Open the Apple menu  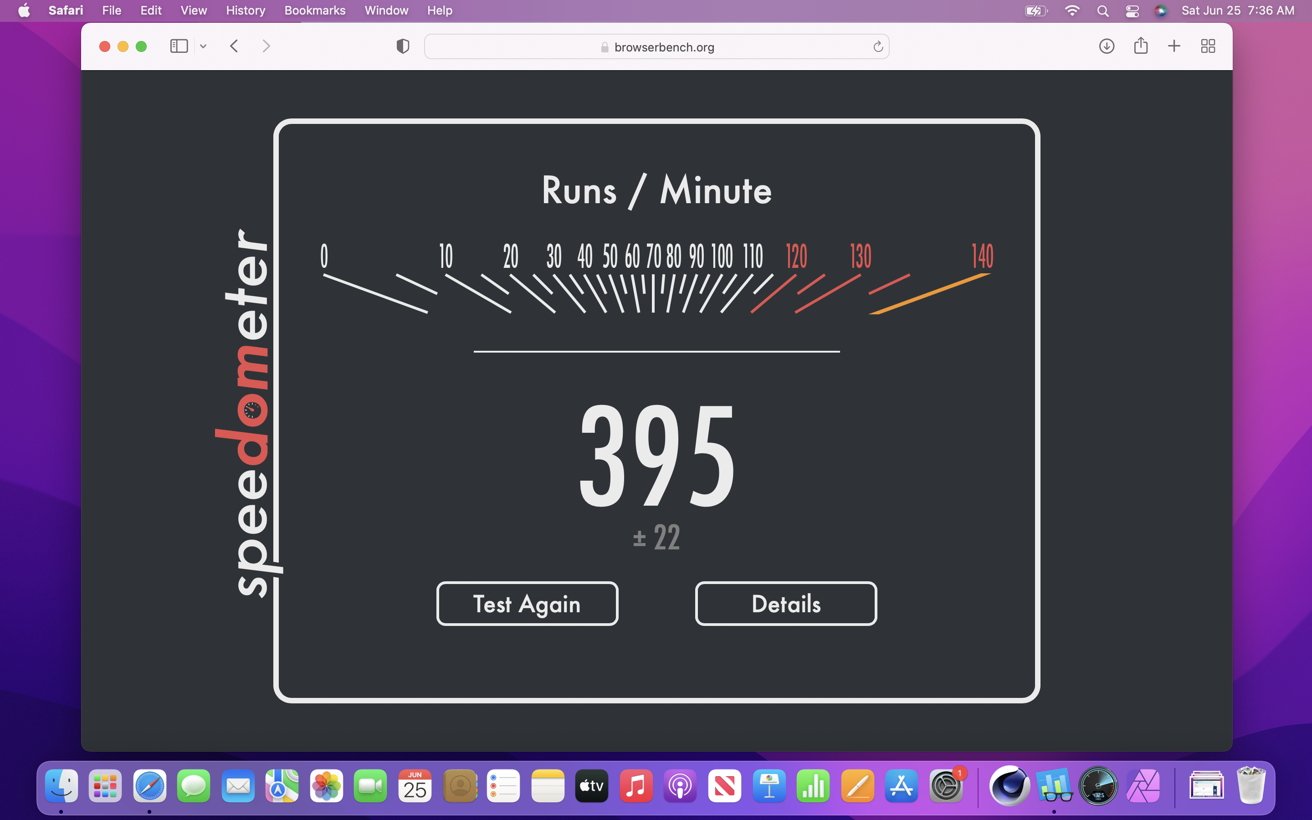(x=24, y=10)
